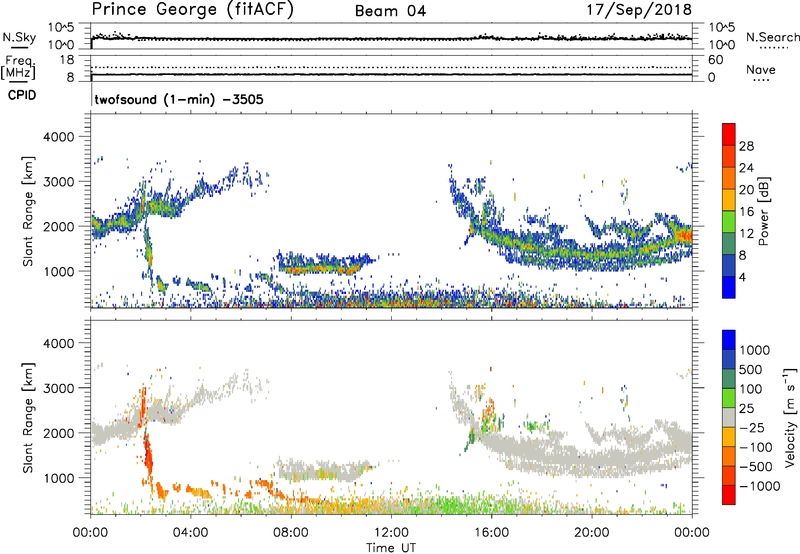This screenshot has width=800, height=554.
Task: Click the '4000' tick on the power panel axis
Action: [x=59, y=137]
